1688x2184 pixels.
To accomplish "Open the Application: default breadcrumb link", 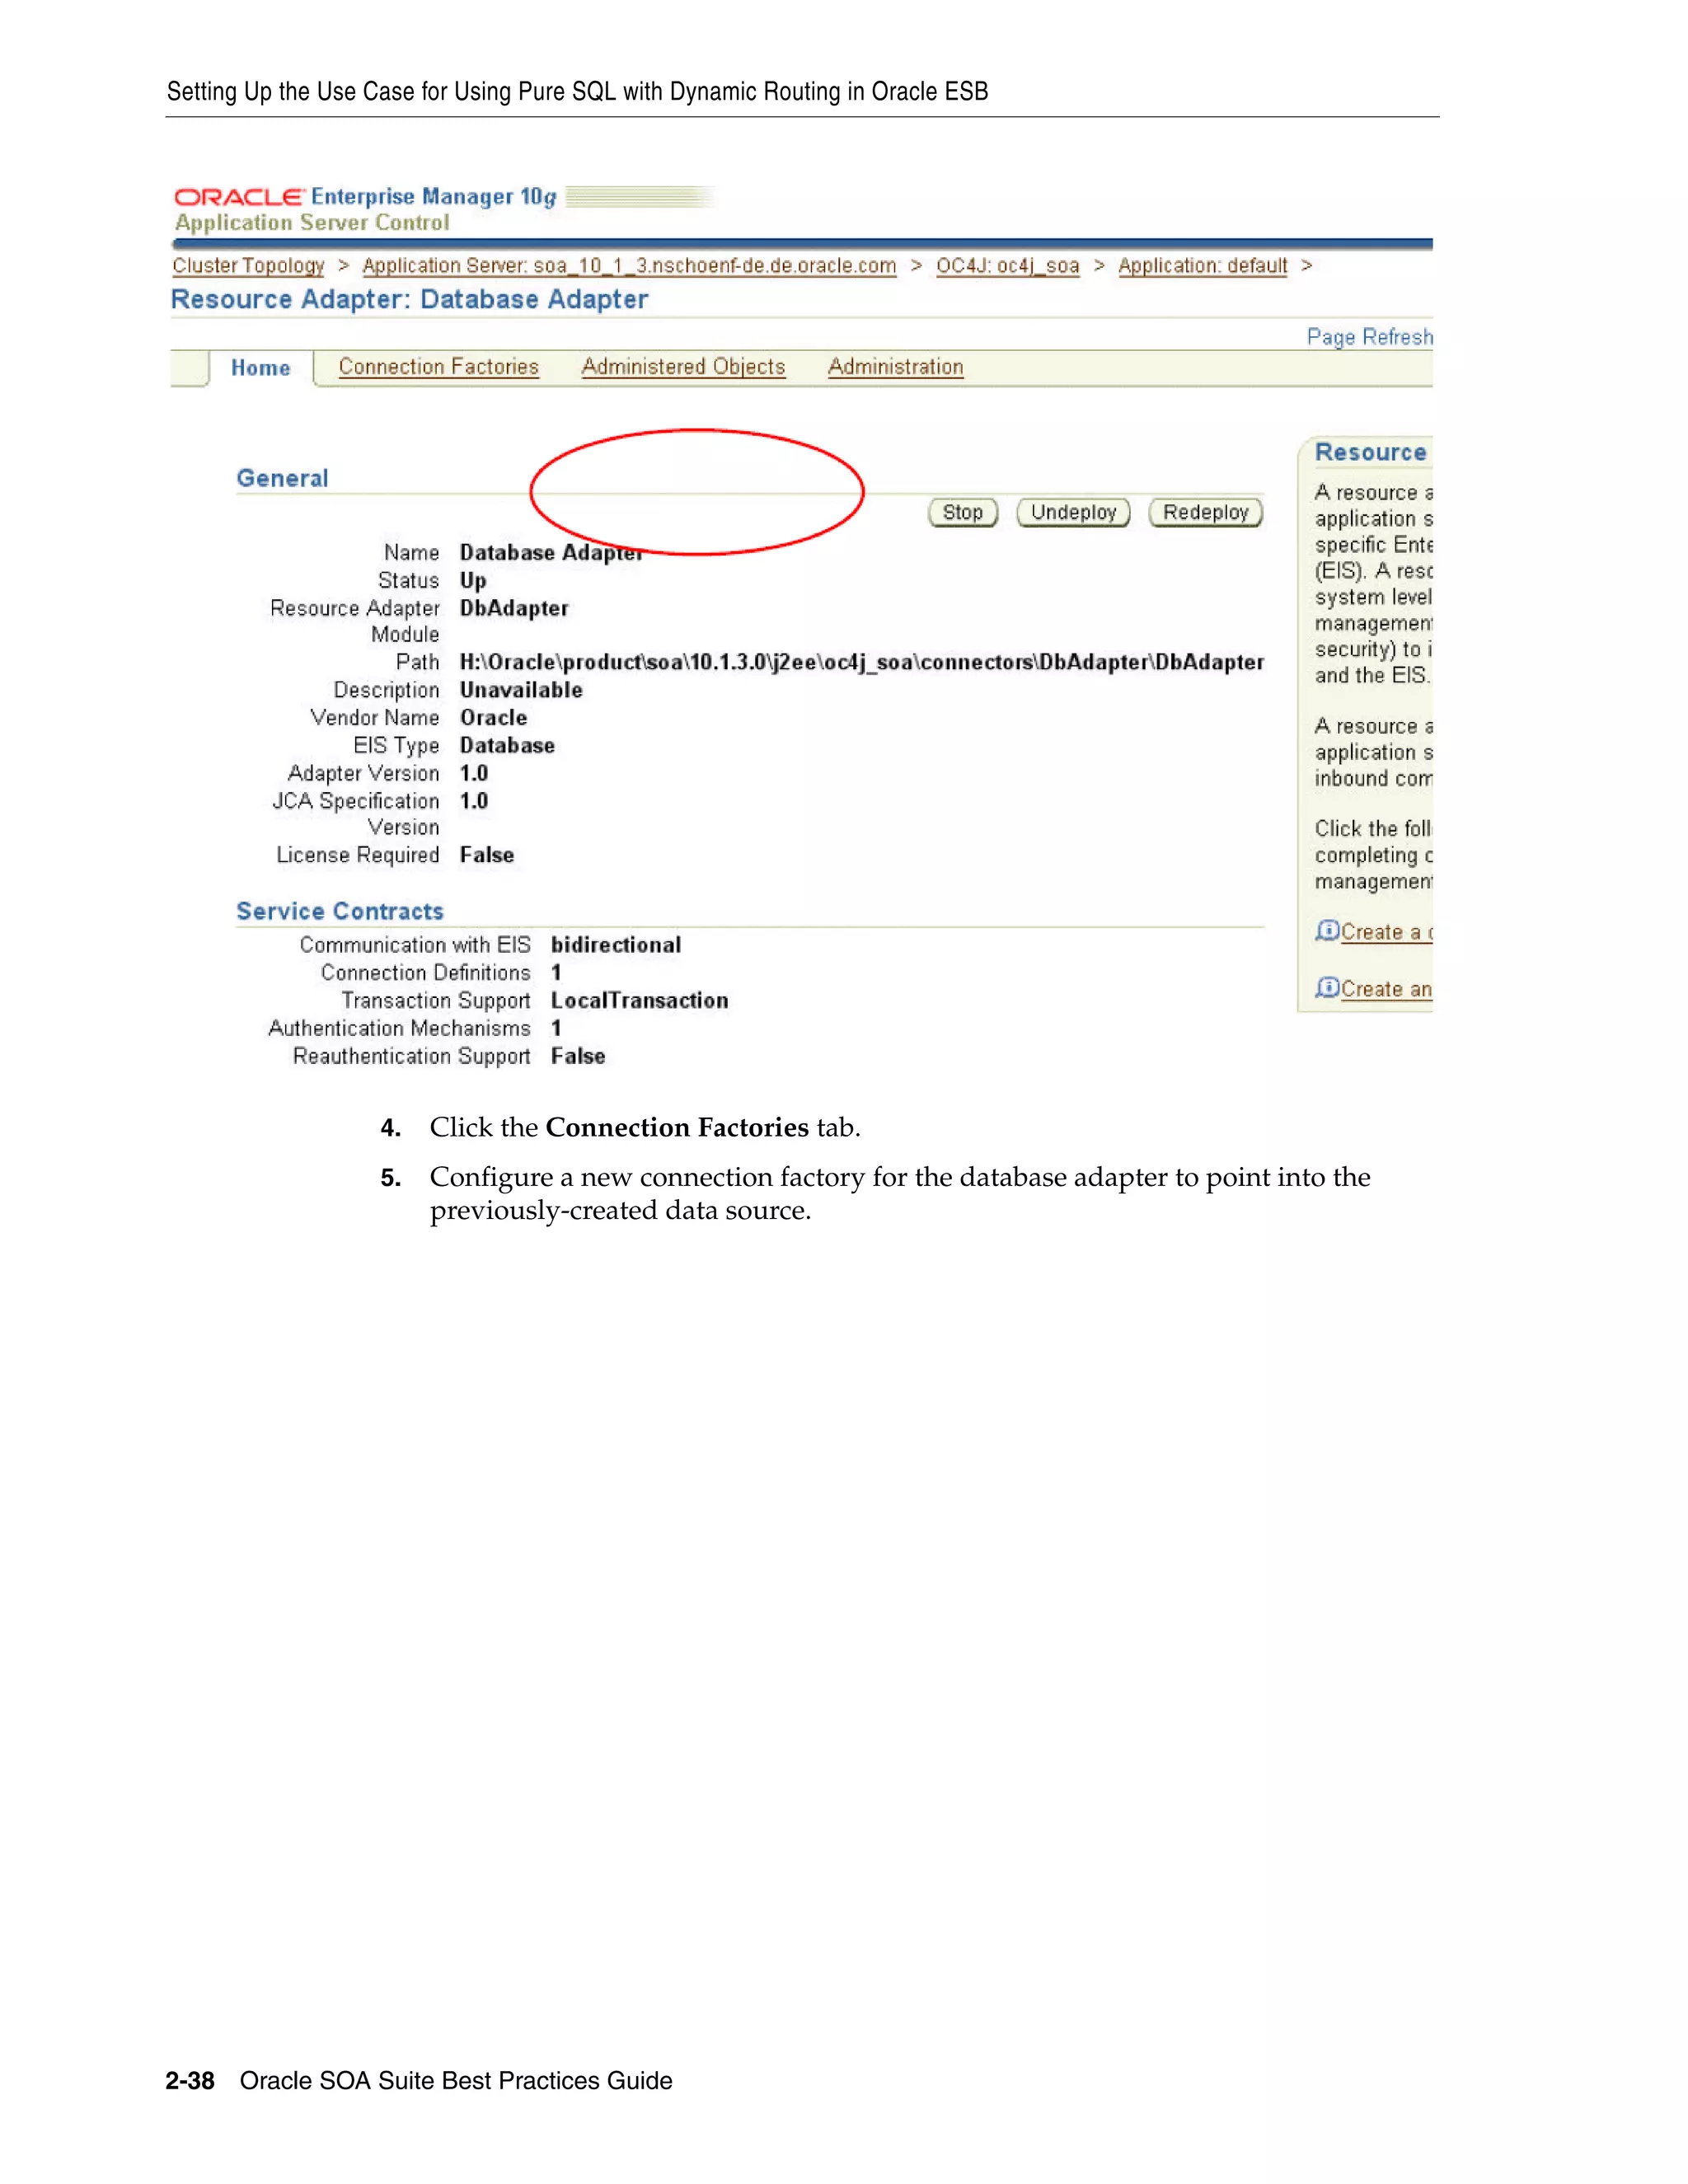I will [x=1202, y=266].
